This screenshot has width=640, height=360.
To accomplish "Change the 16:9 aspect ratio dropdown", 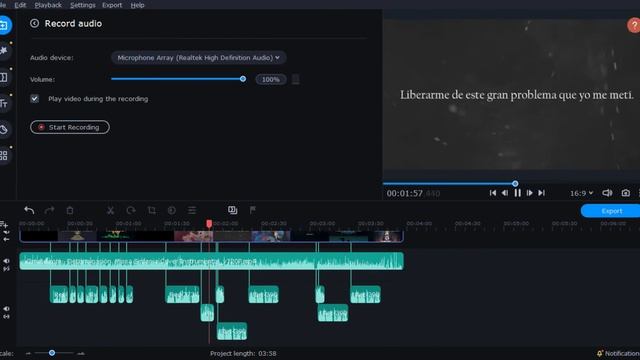I will point(581,193).
